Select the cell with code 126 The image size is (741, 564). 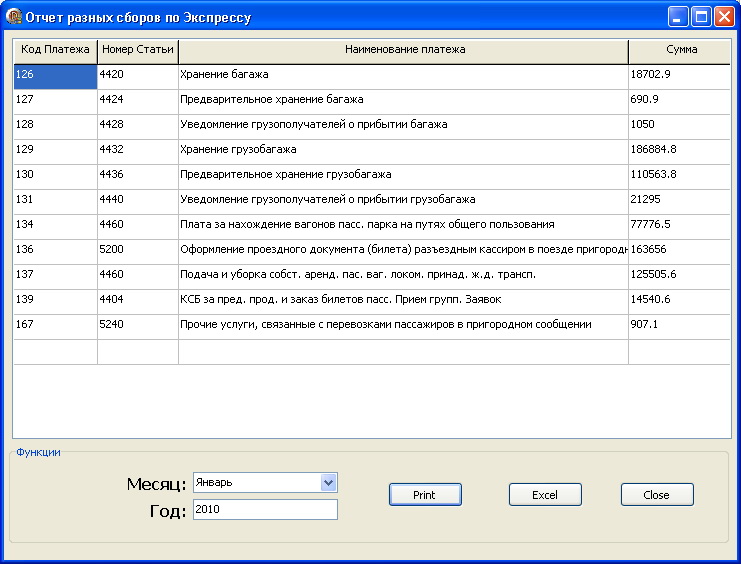(x=55, y=76)
